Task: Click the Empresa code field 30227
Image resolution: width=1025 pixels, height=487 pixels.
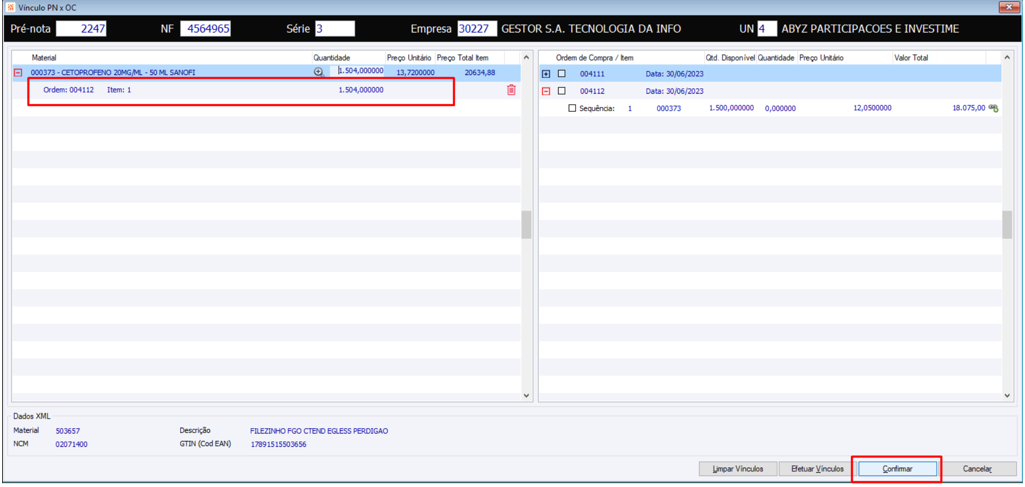Action: pos(477,29)
